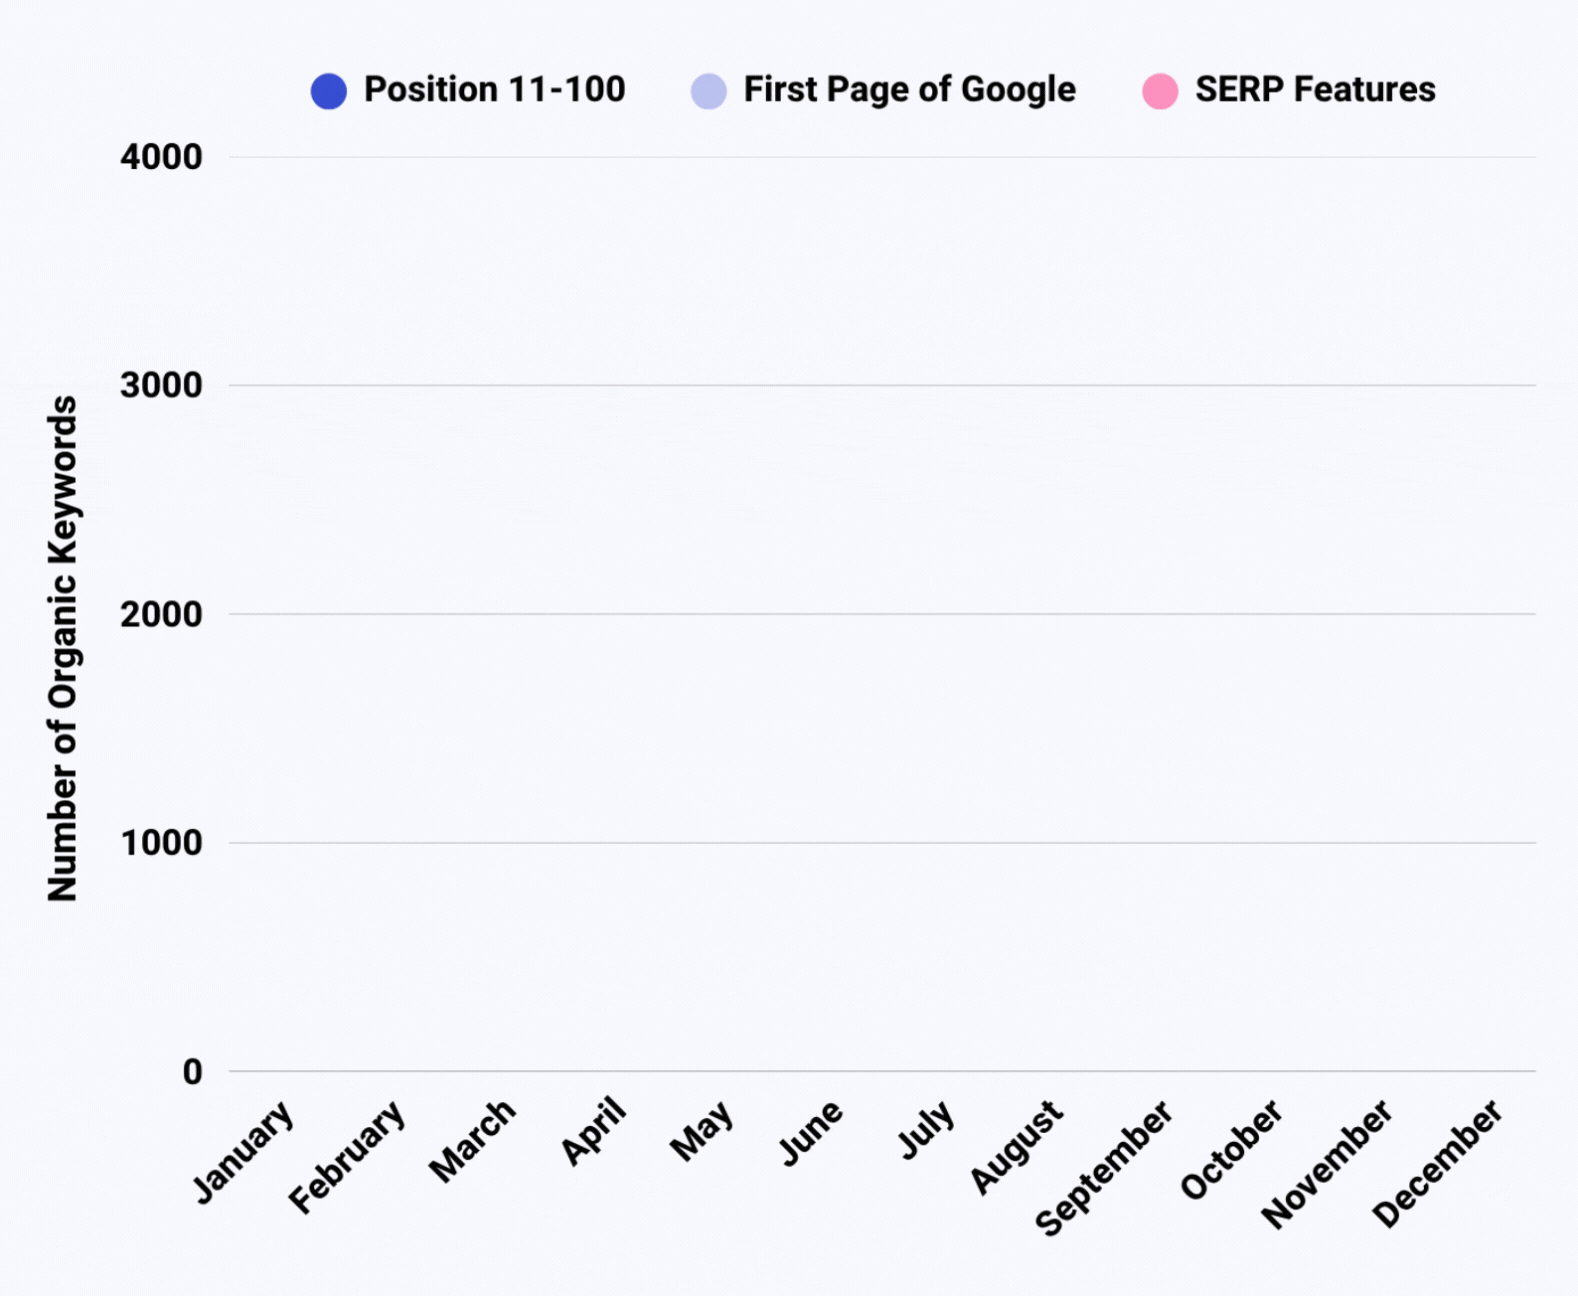
Task: Select the Number of Organic Keywords axis title
Action: tap(62, 648)
